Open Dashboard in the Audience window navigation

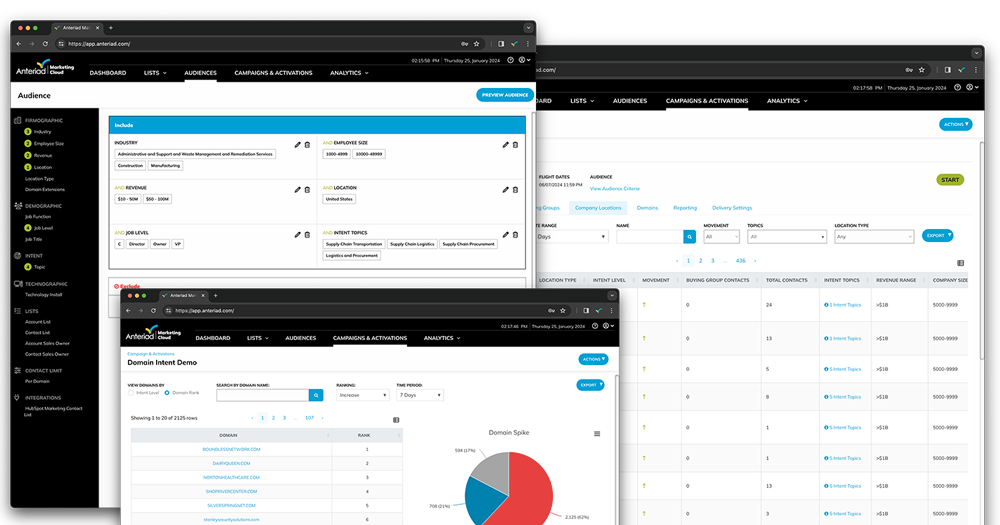click(108, 73)
